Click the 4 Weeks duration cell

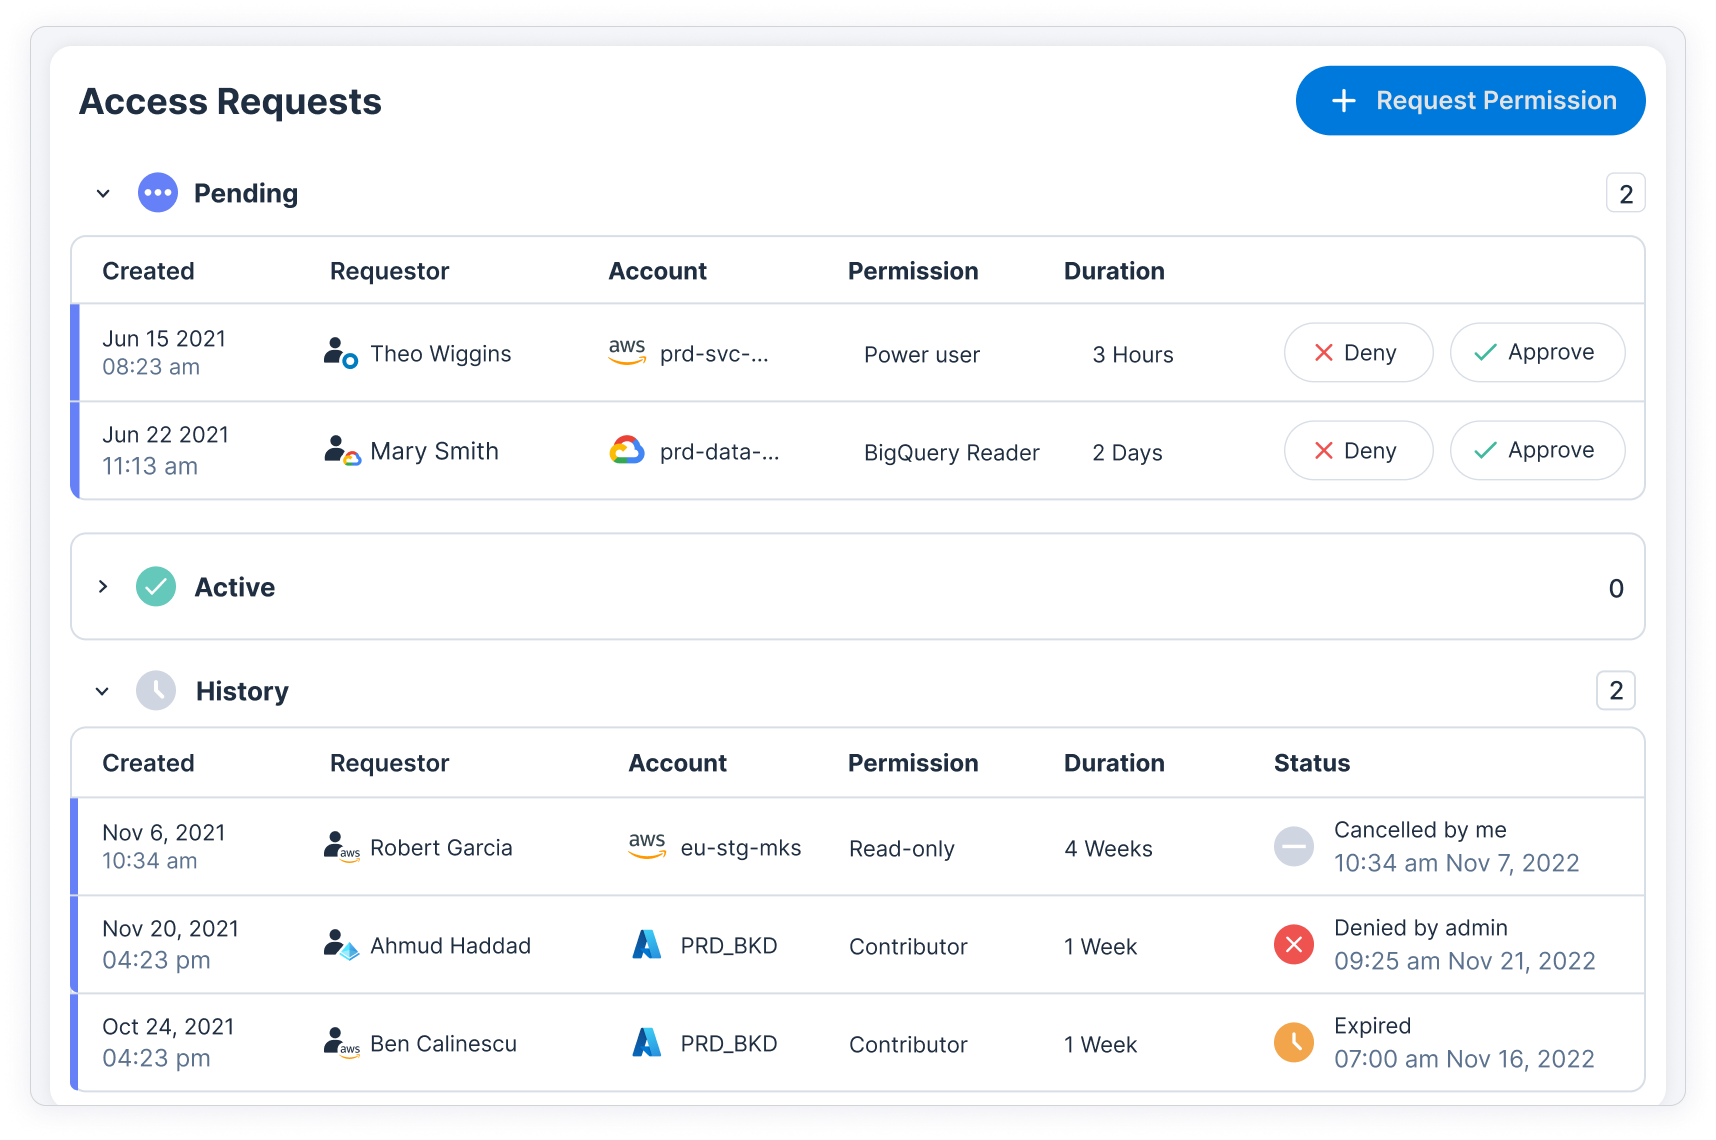click(1108, 849)
